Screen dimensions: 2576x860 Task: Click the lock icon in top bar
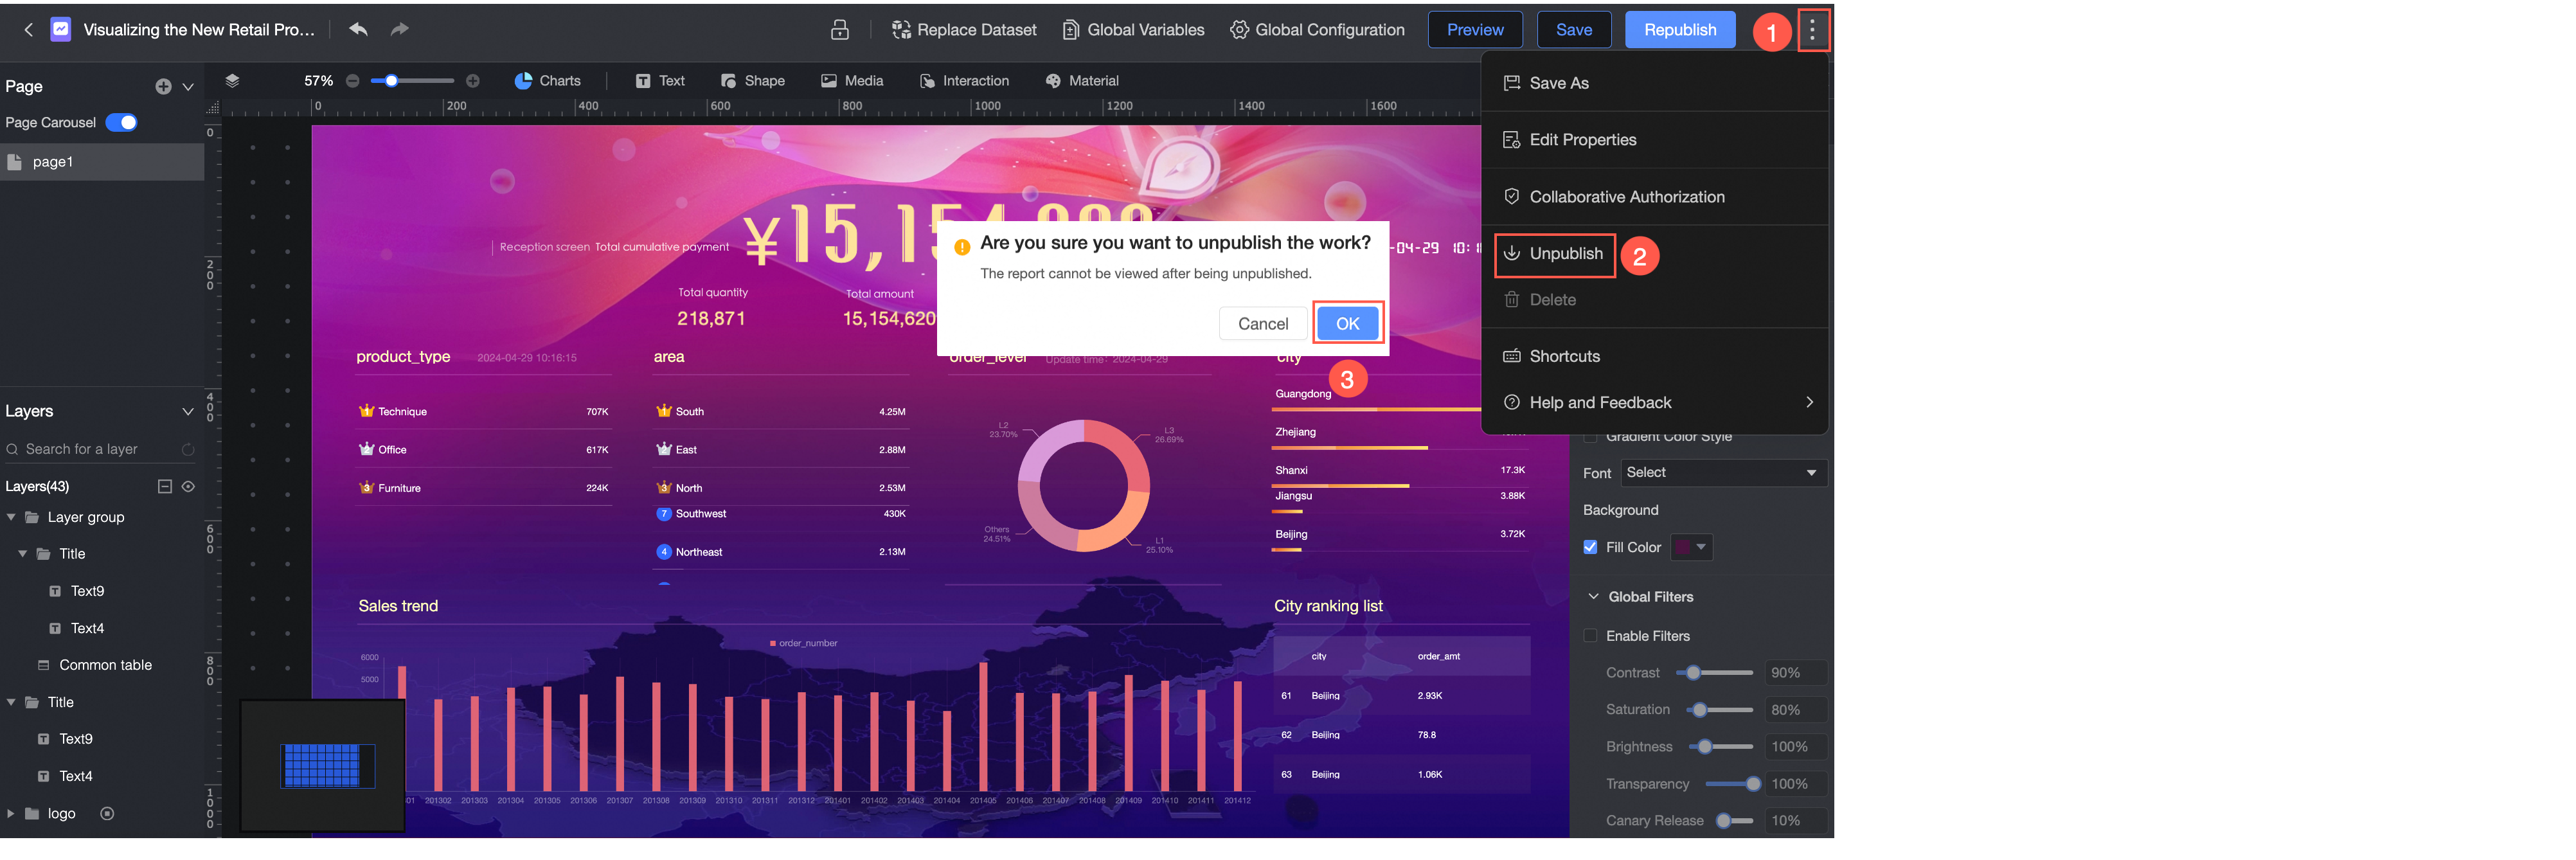coord(840,30)
